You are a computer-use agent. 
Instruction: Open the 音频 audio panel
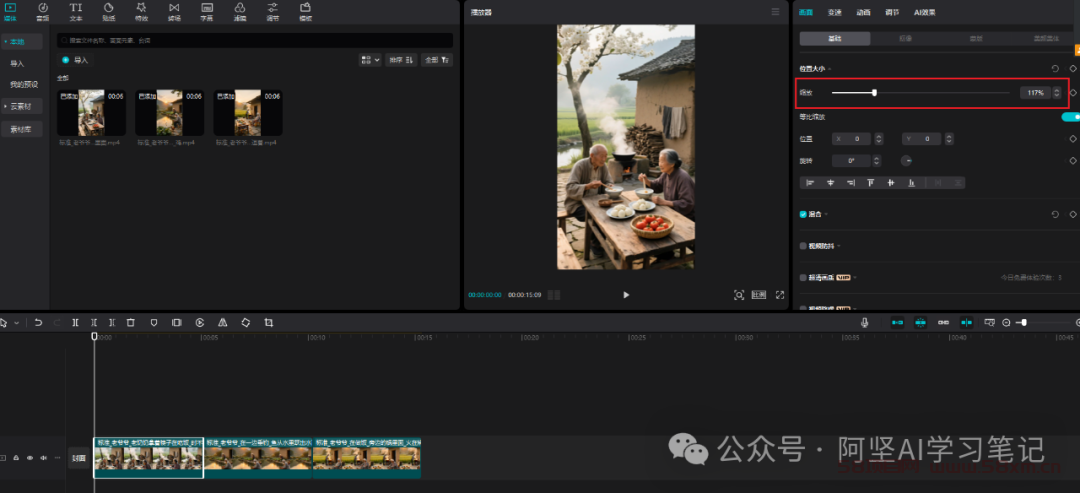click(x=43, y=12)
